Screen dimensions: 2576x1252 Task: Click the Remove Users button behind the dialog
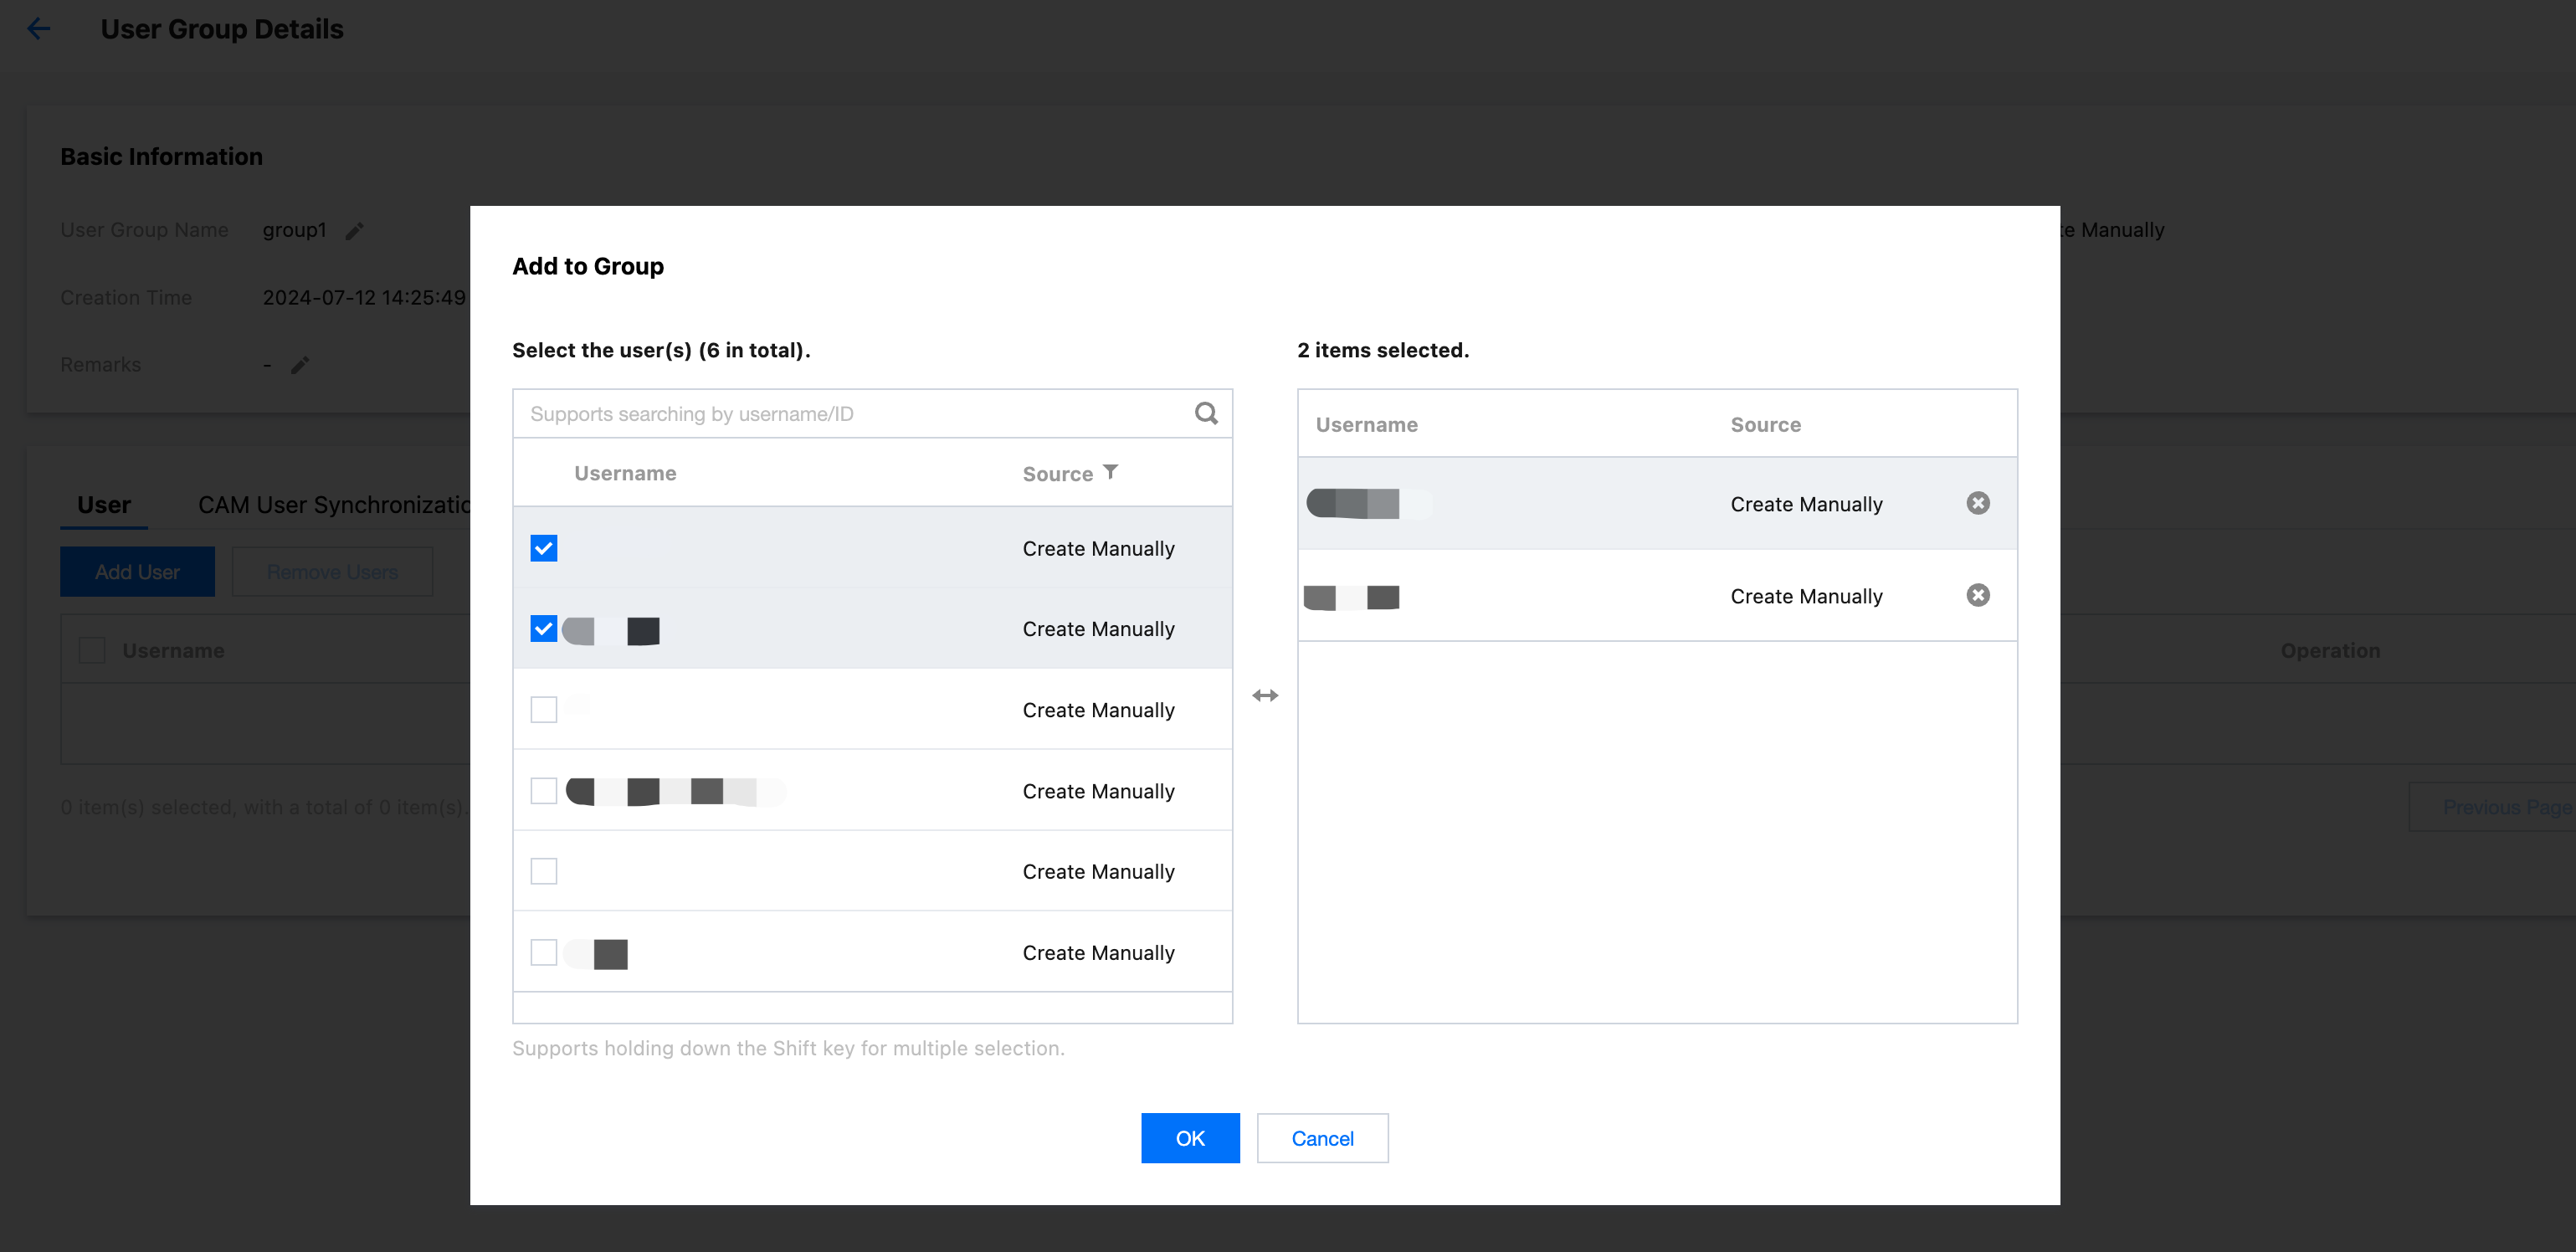click(332, 572)
